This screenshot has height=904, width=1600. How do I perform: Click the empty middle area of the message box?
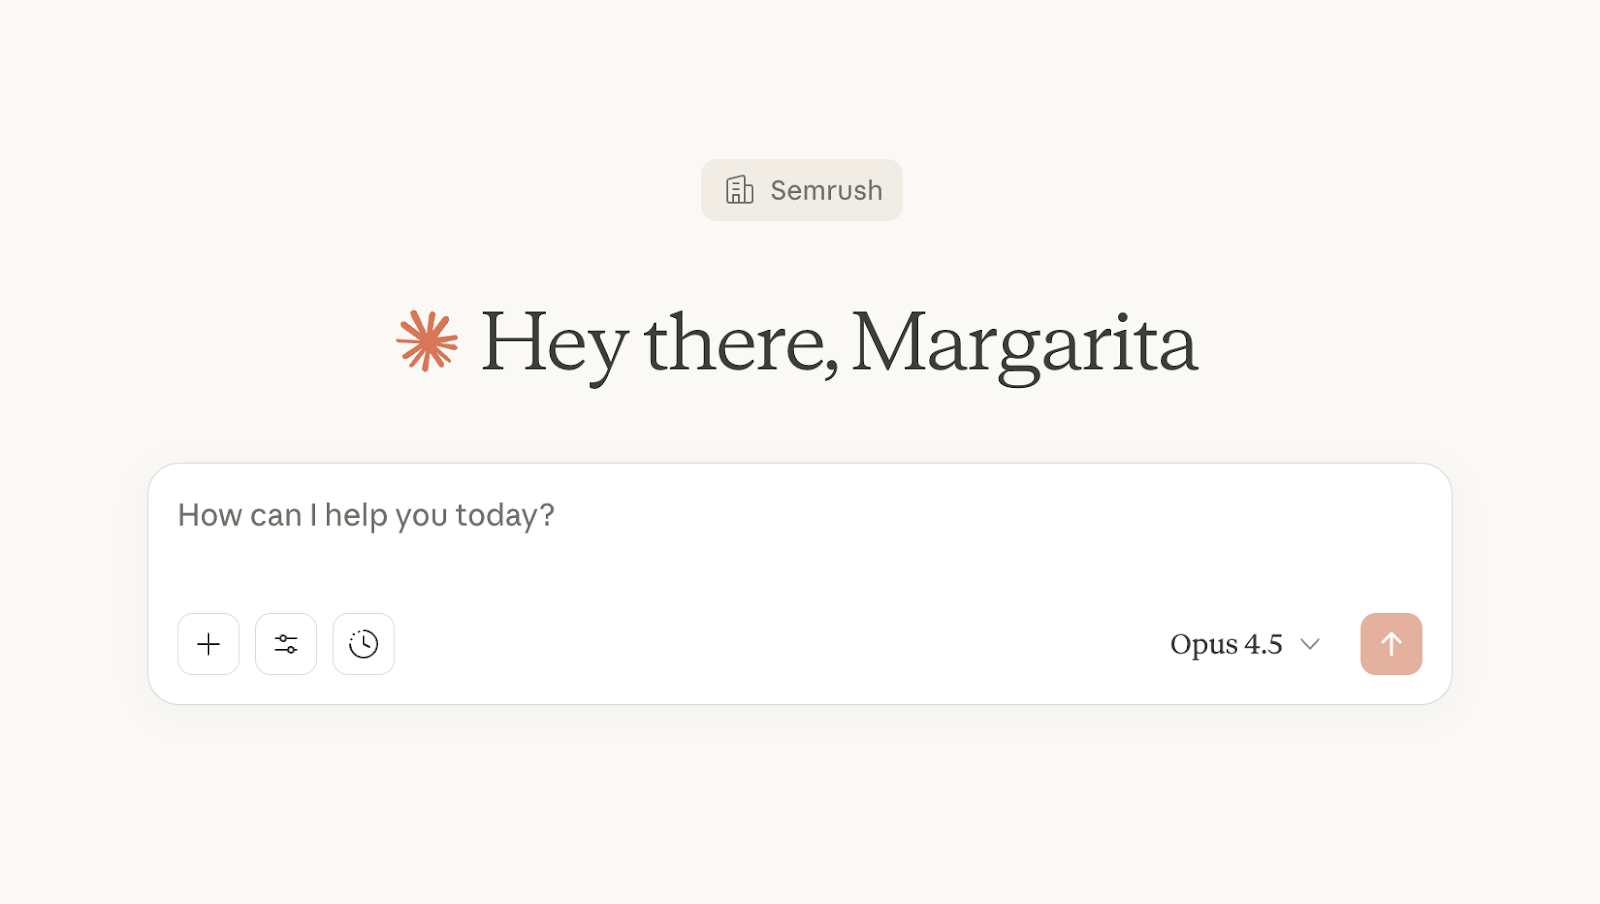point(800,560)
